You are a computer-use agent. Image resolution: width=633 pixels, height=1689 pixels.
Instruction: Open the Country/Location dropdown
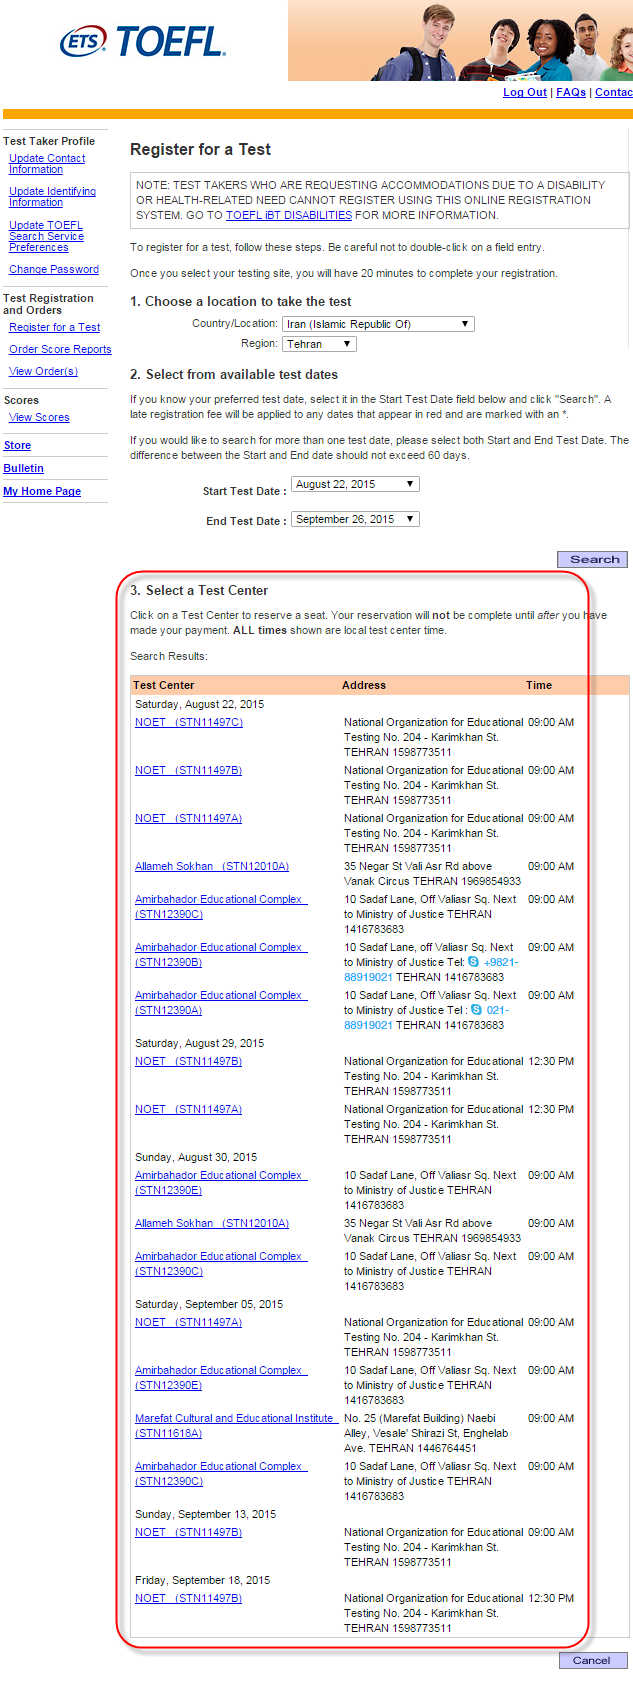click(378, 324)
